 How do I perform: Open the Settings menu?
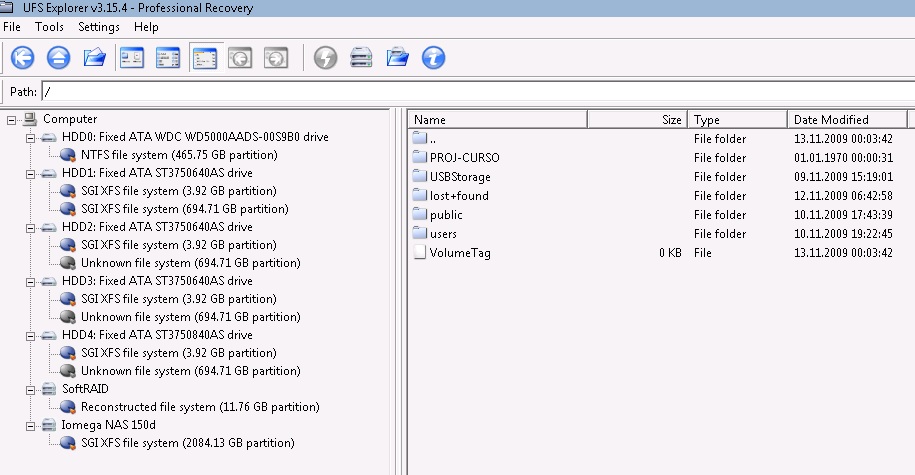99,27
